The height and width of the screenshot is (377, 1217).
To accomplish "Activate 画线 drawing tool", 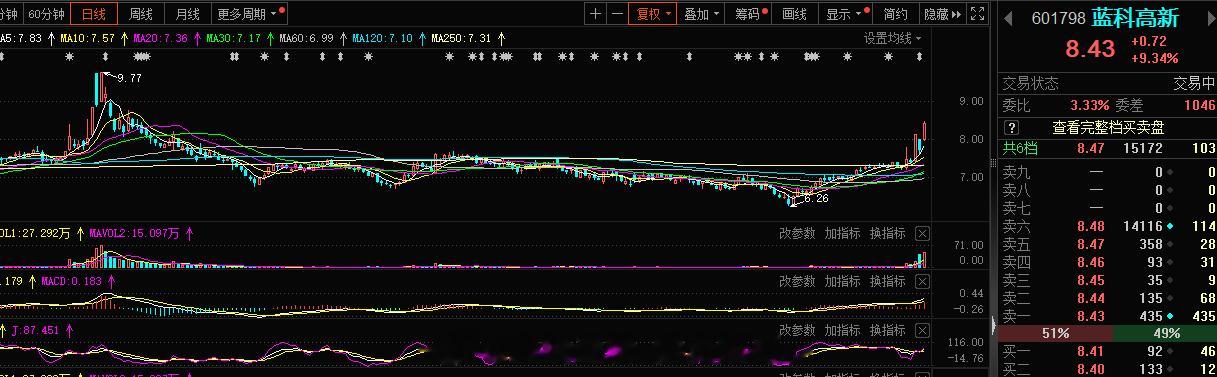I will pyautogui.click(x=795, y=14).
